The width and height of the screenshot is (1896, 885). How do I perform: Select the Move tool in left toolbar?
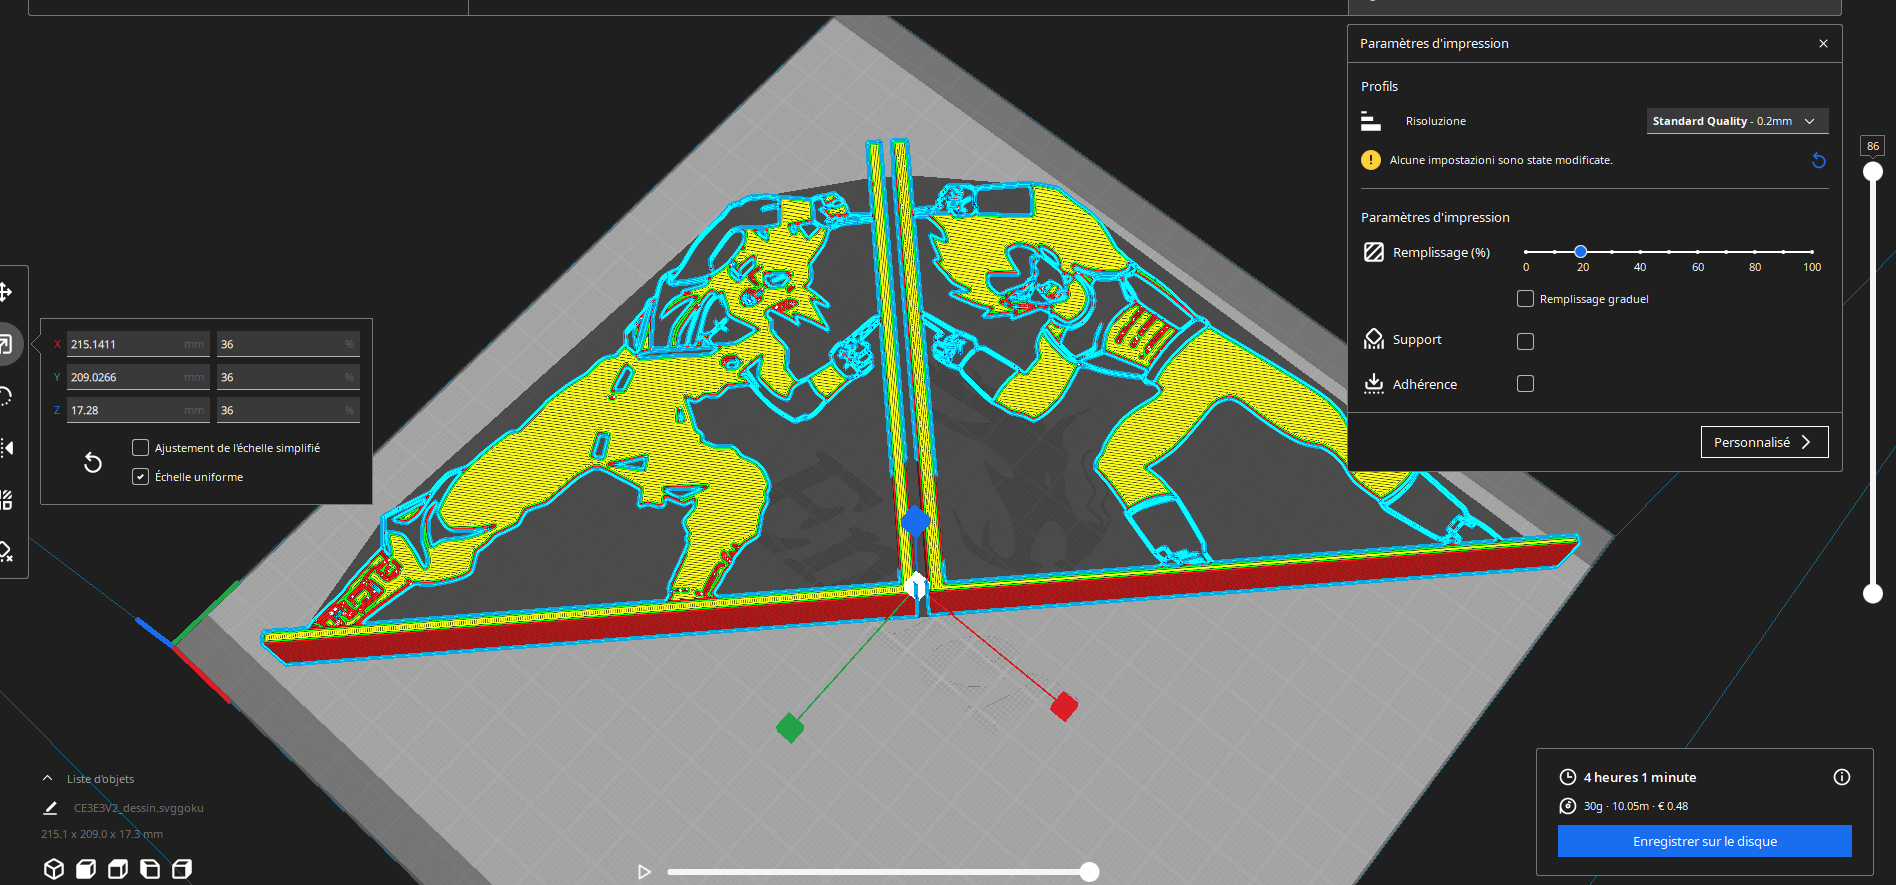click(x=5, y=292)
